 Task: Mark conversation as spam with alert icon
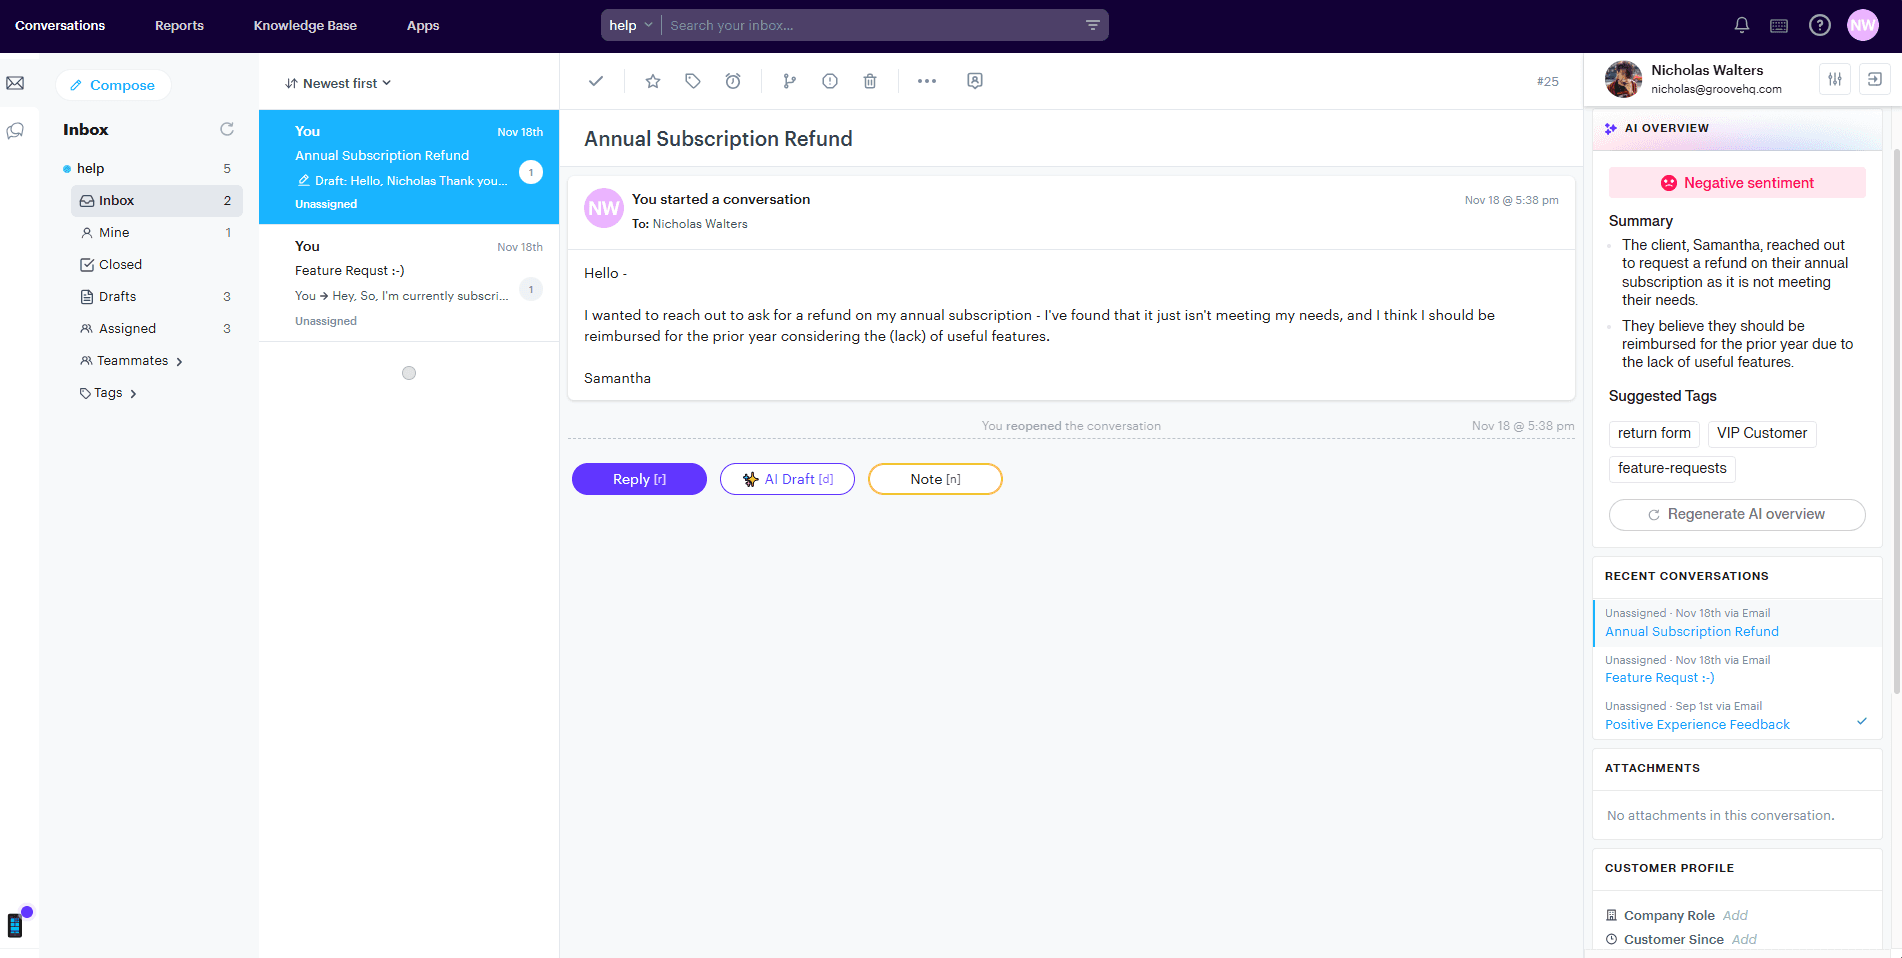click(x=830, y=81)
